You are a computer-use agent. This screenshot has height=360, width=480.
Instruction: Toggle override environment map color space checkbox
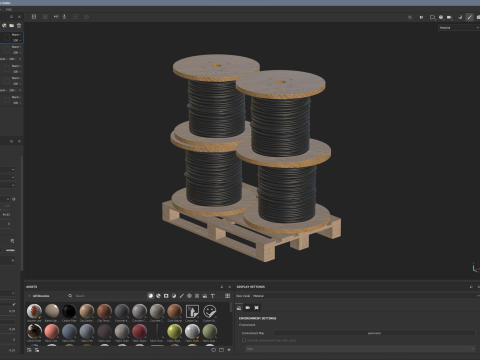[x=244, y=340]
